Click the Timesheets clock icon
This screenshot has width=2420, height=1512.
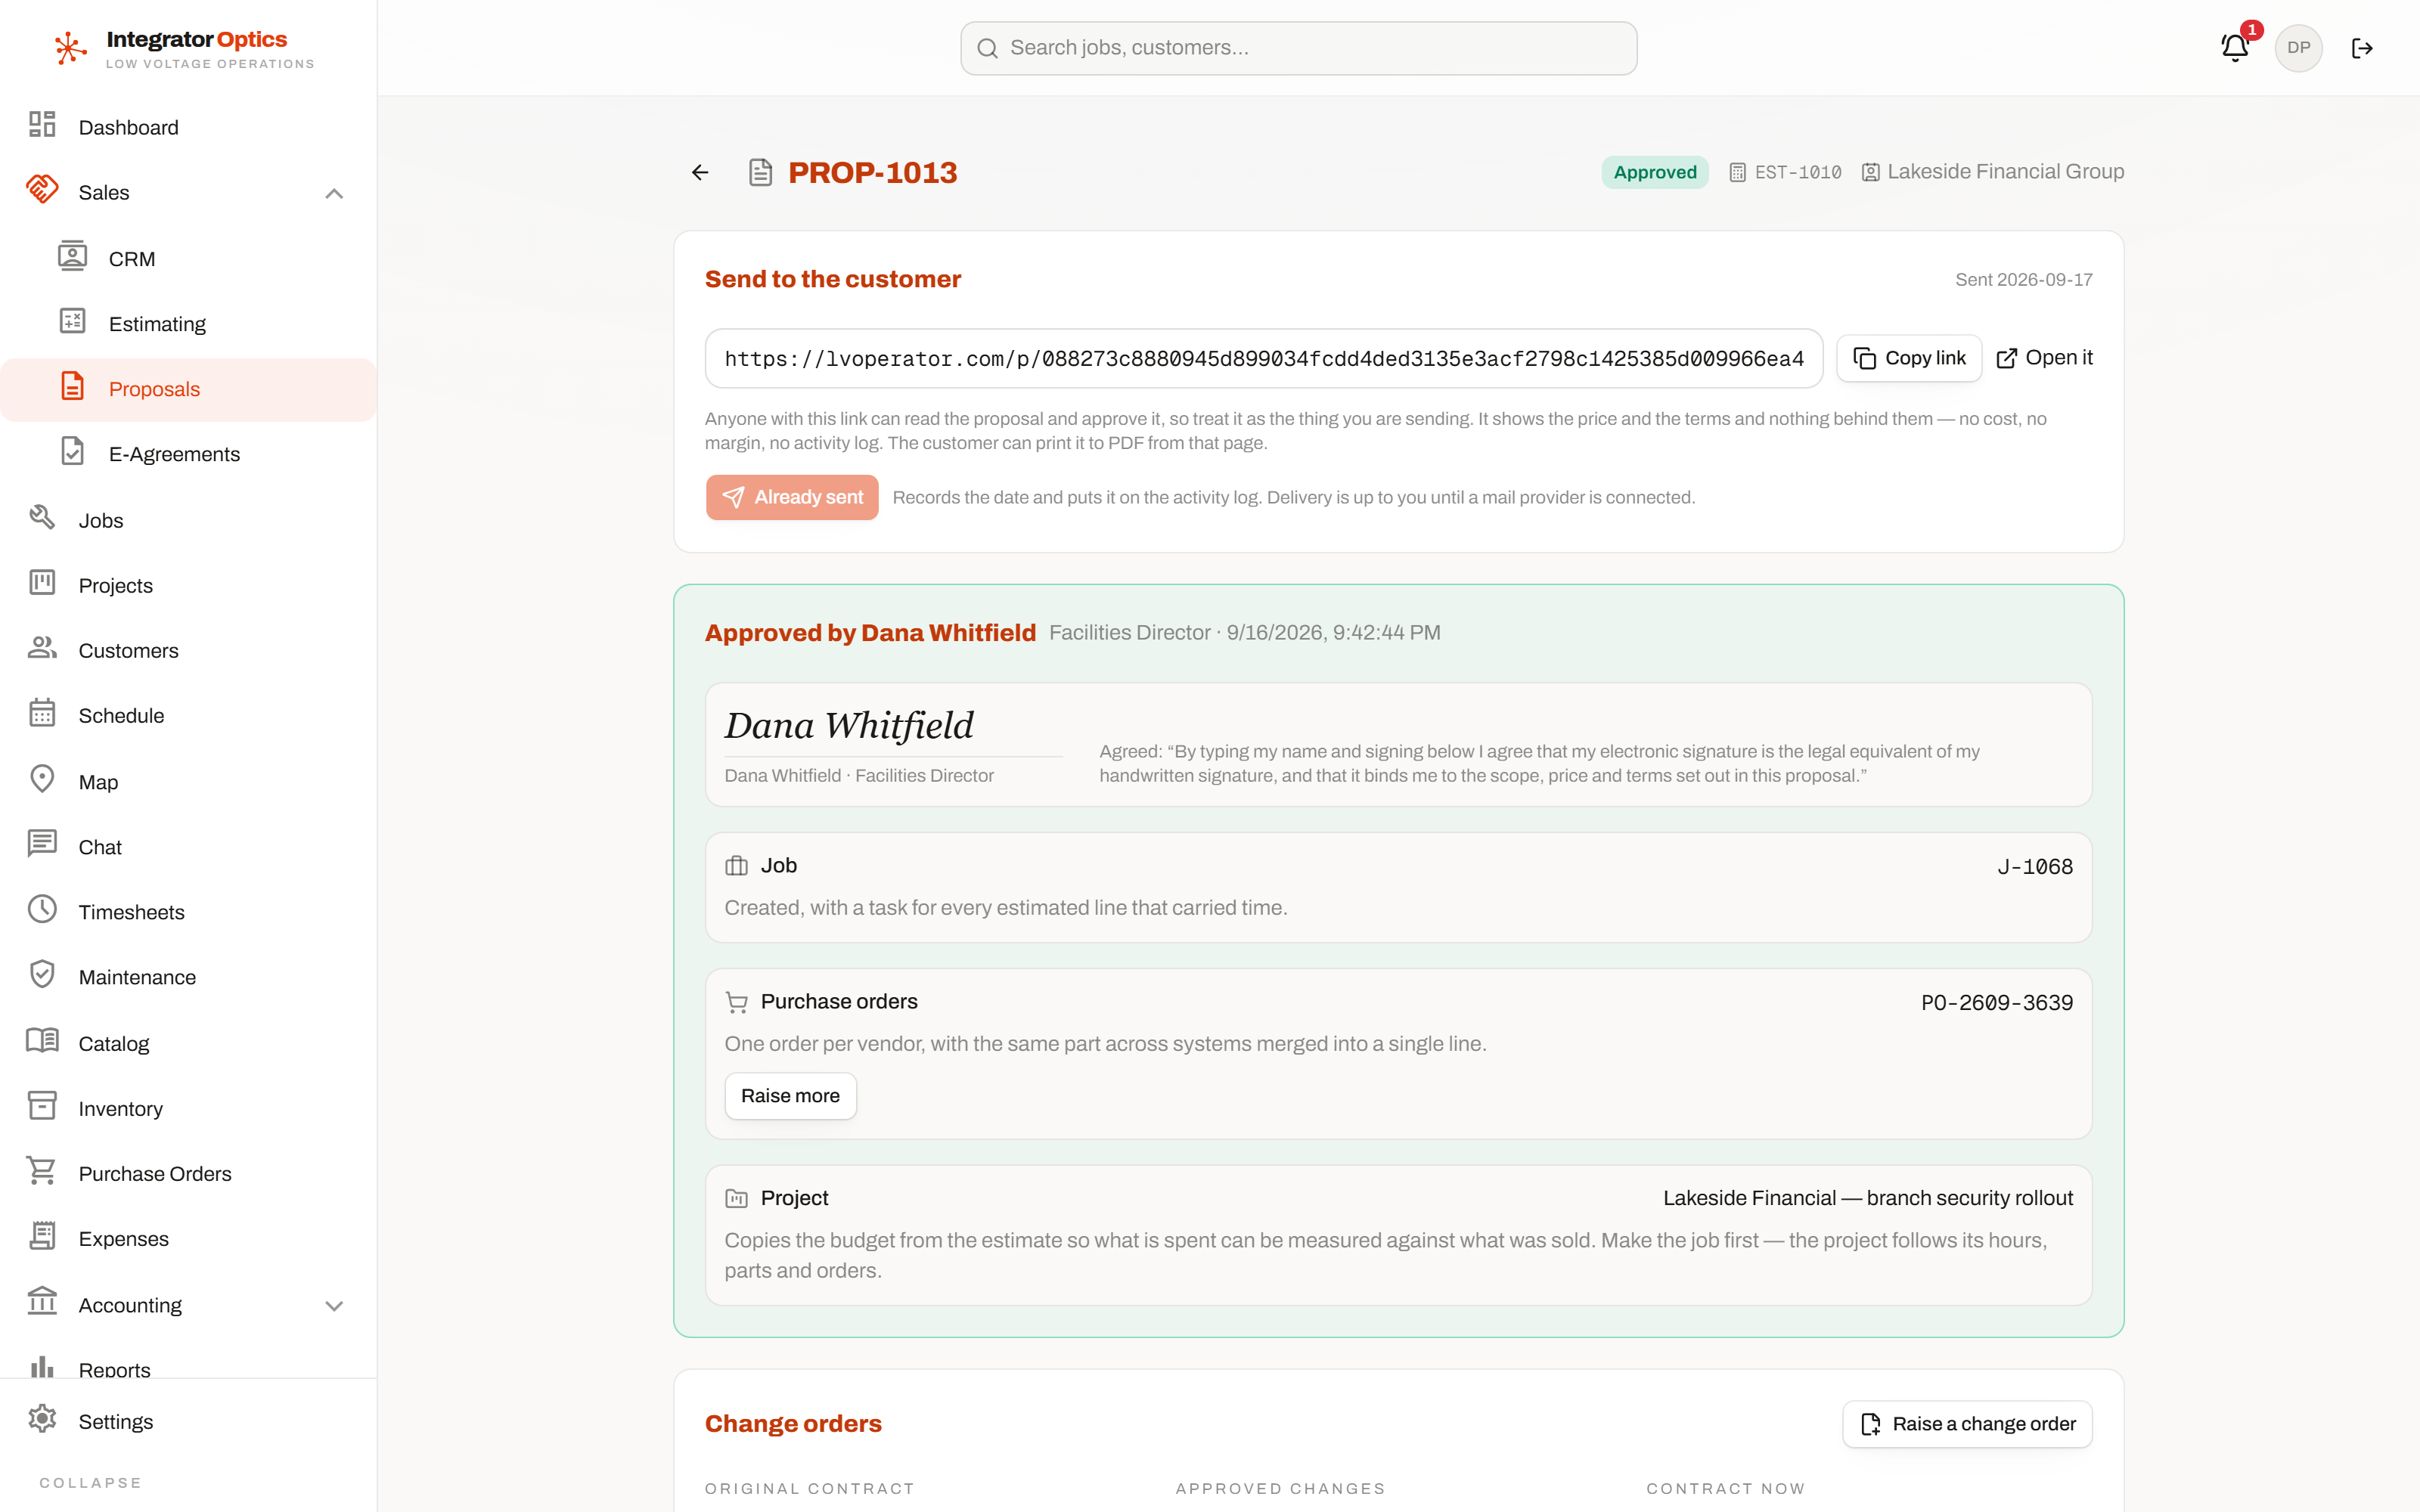[42, 908]
